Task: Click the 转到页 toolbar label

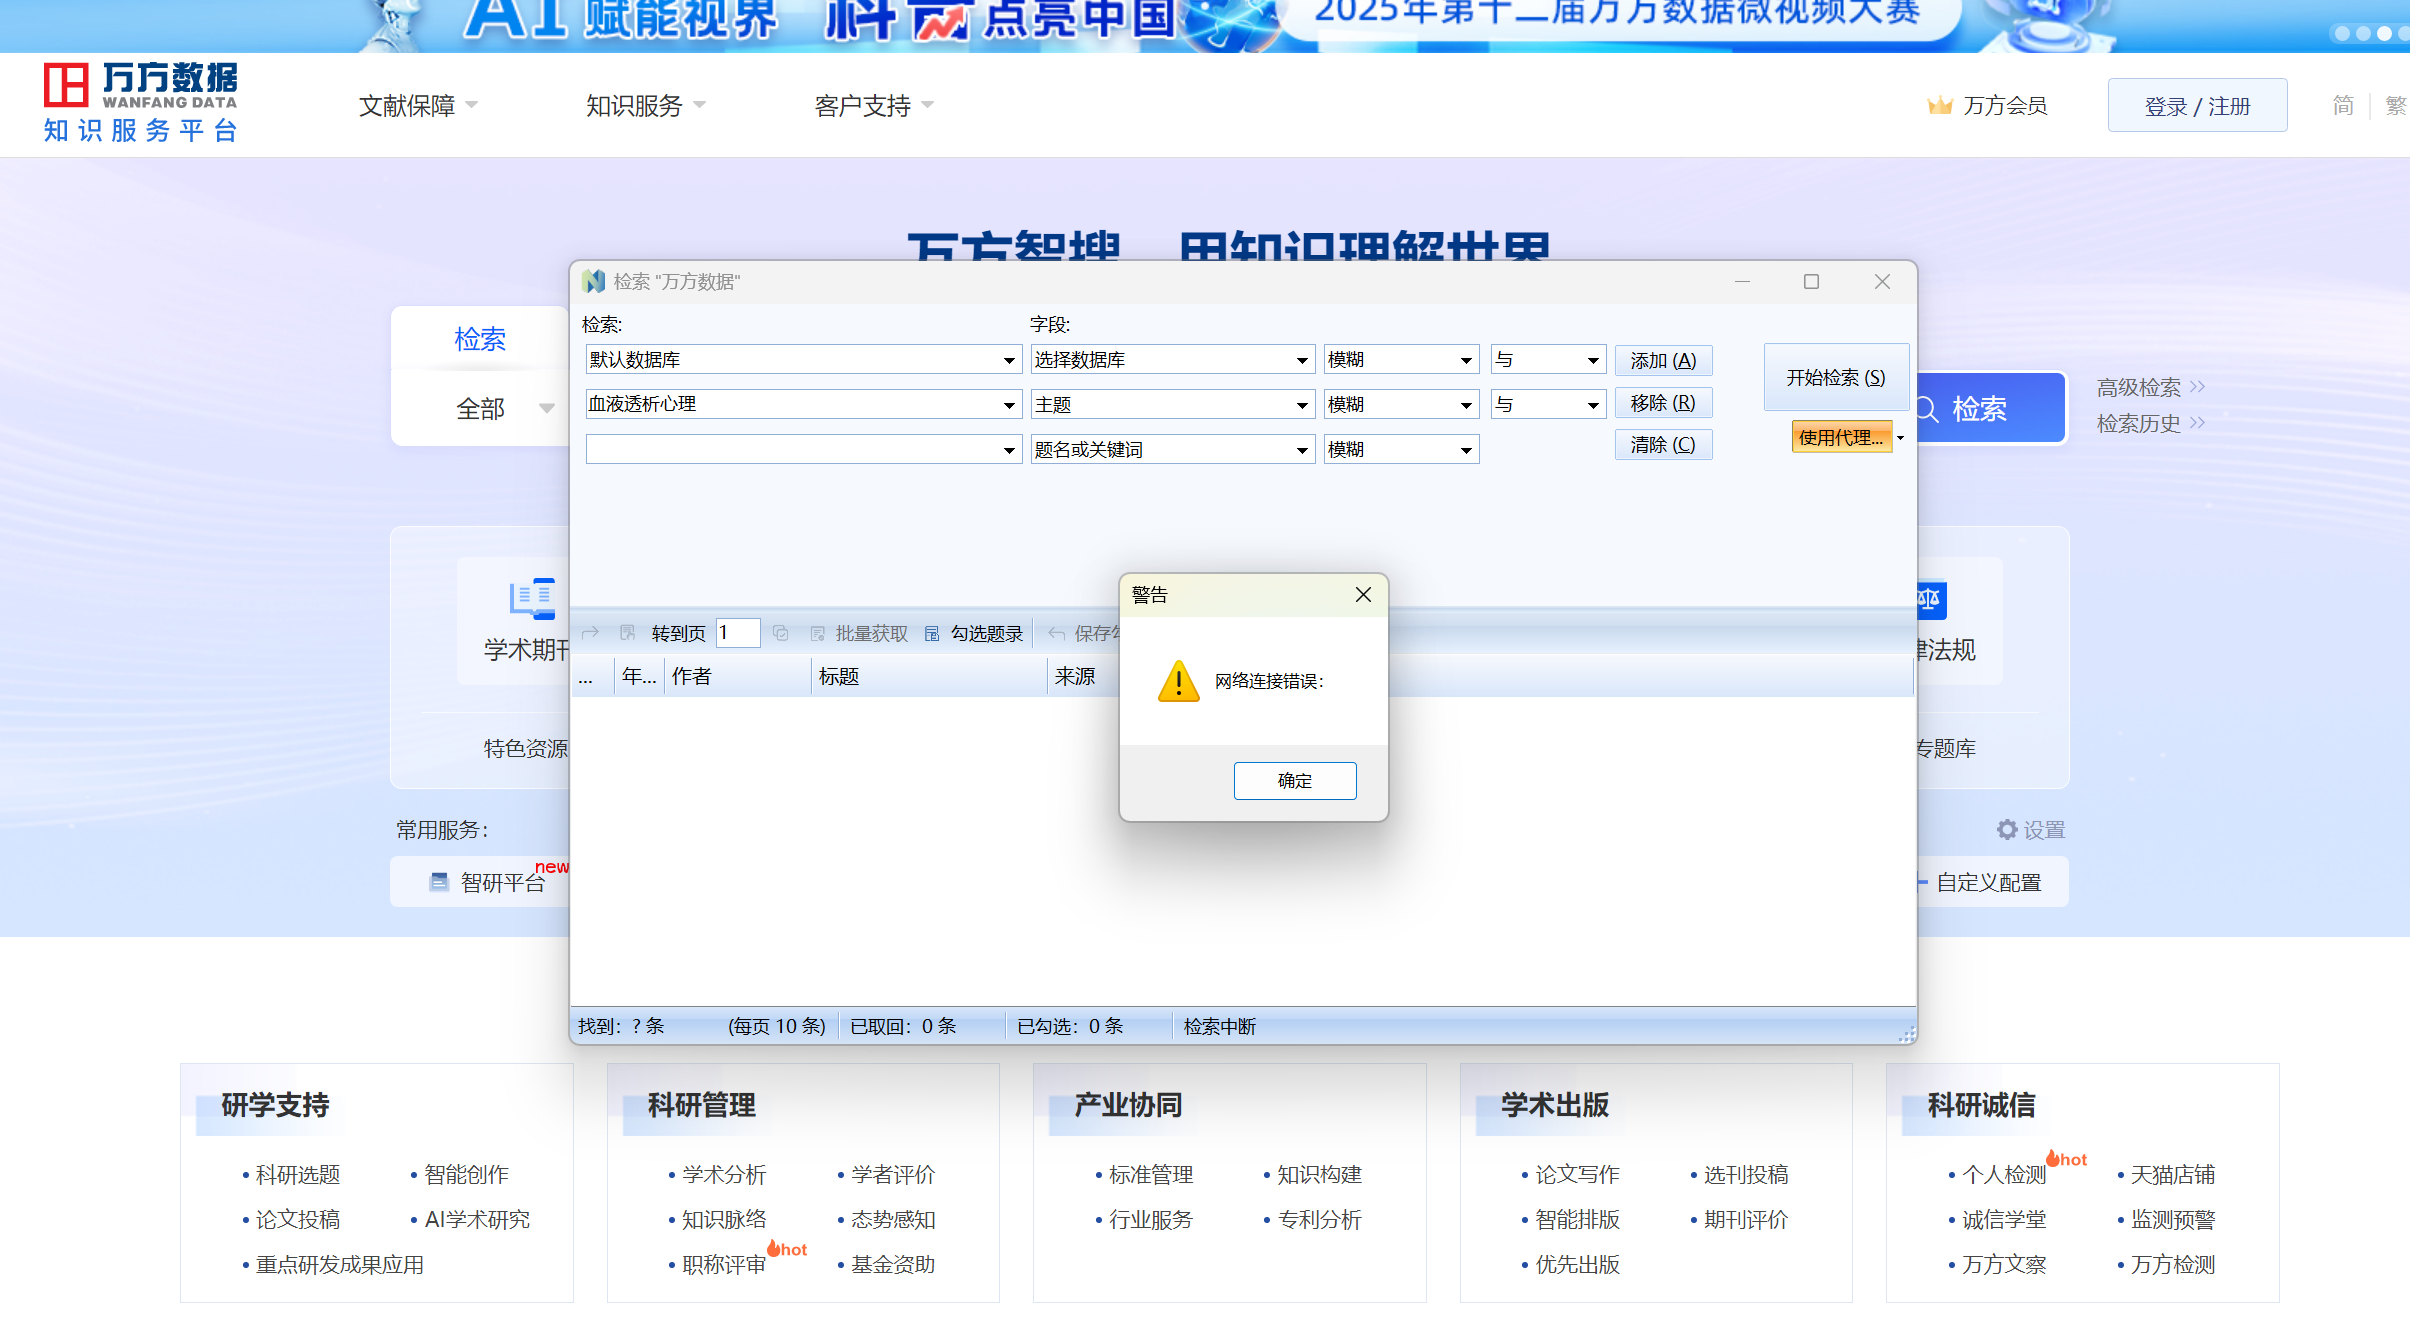Action: tap(679, 633)
